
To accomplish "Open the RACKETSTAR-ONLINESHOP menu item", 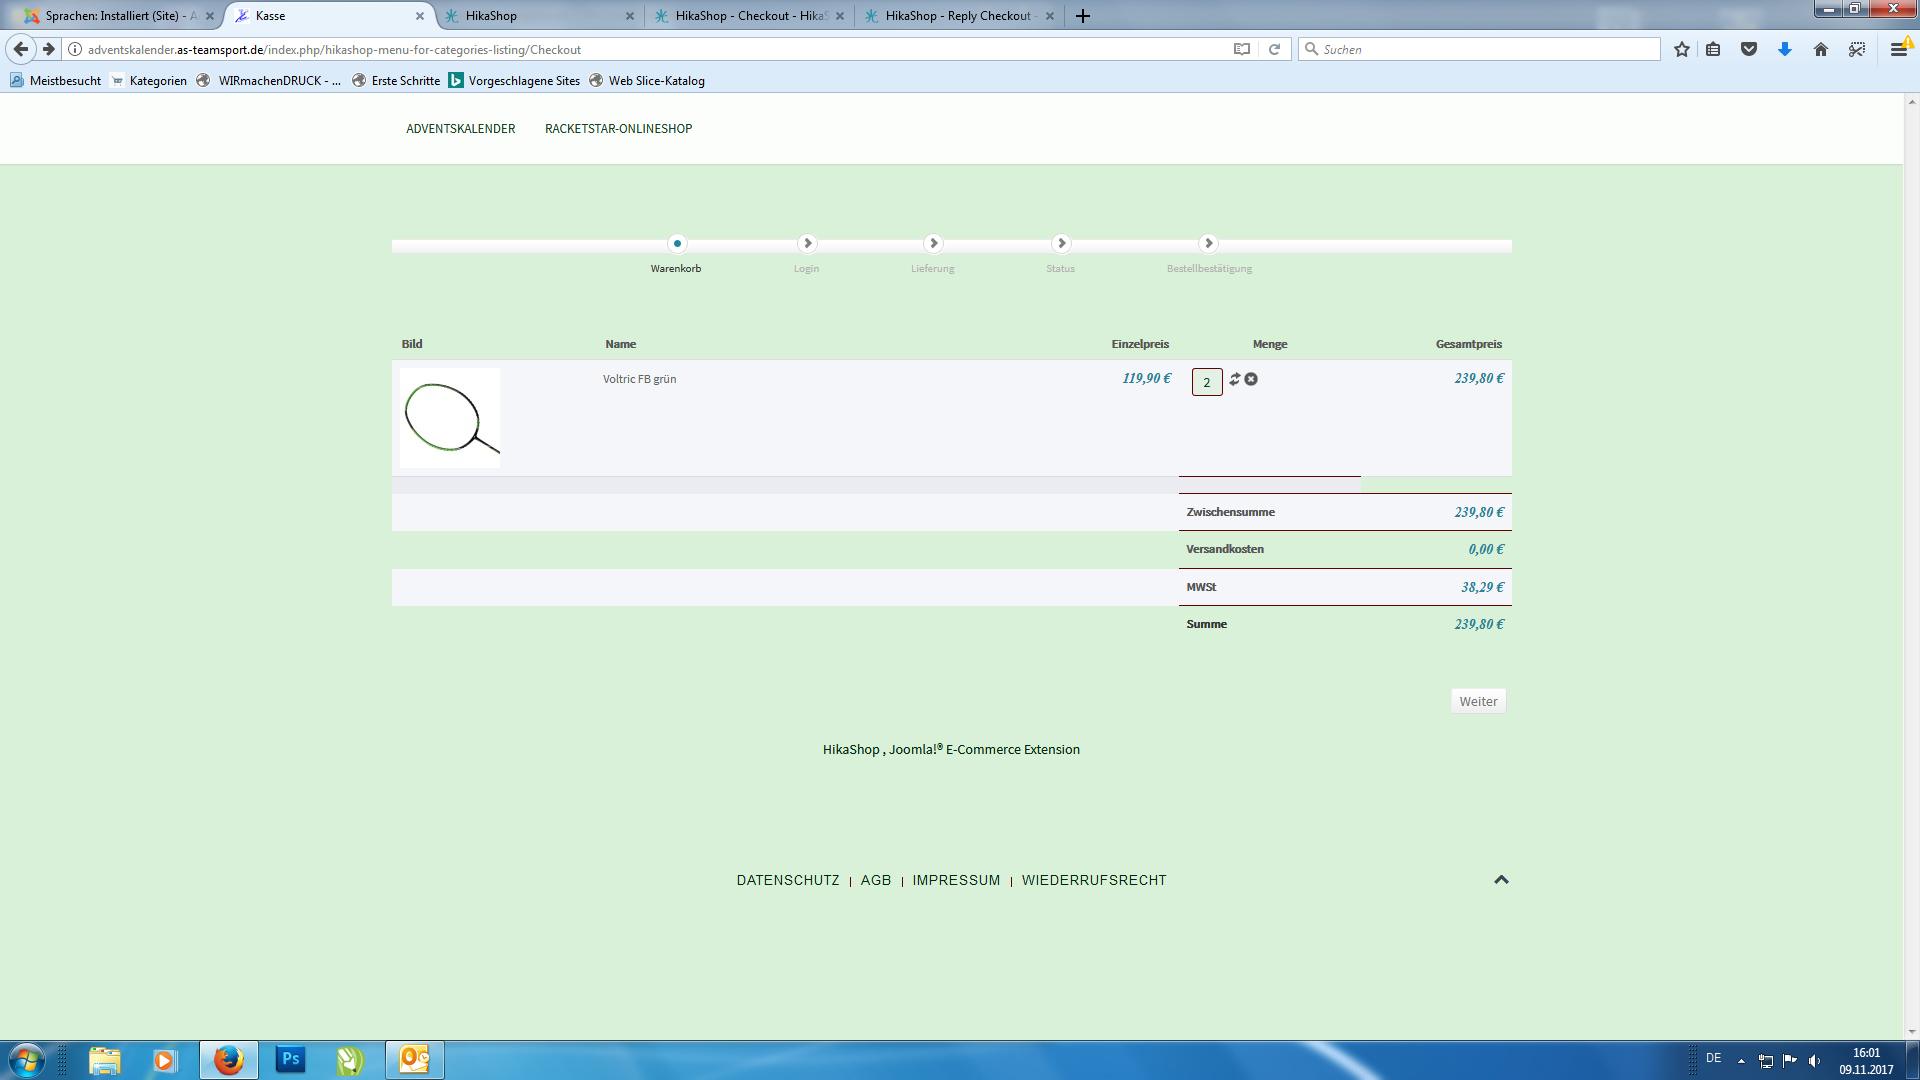I will pyautogui.click(x=618, y=129).
